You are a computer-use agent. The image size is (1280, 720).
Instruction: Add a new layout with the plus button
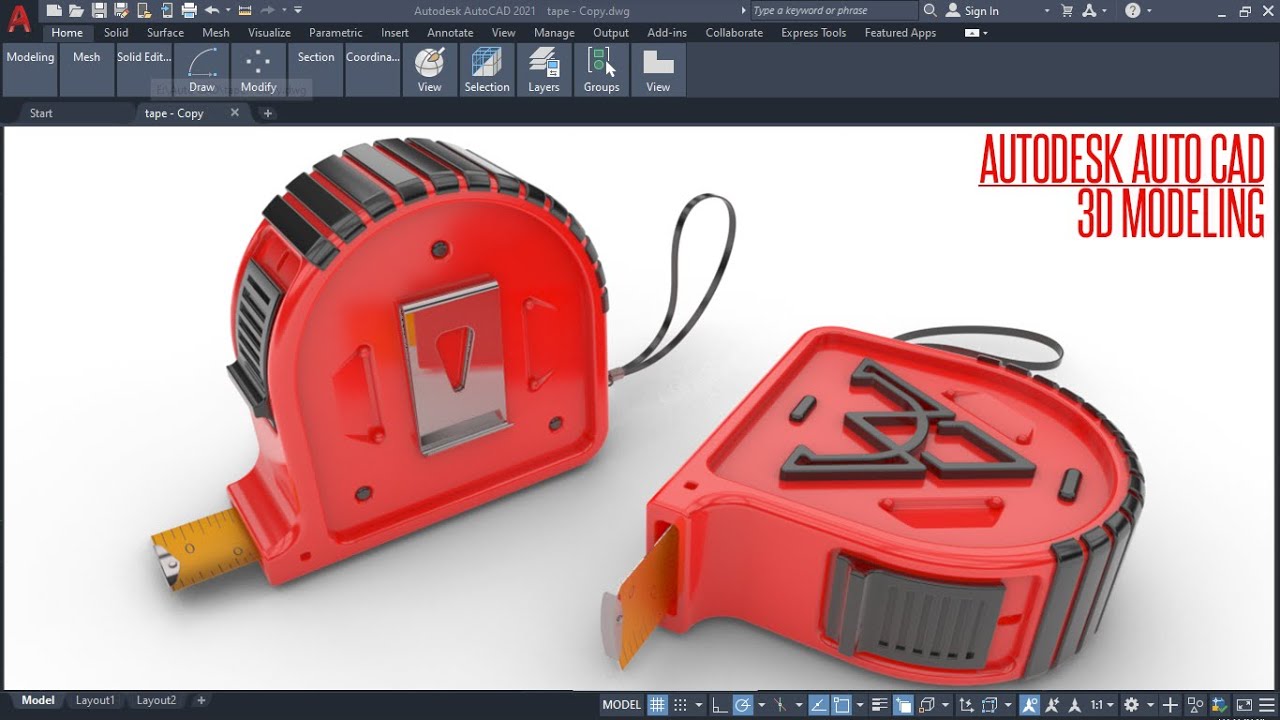pos(201,700)
